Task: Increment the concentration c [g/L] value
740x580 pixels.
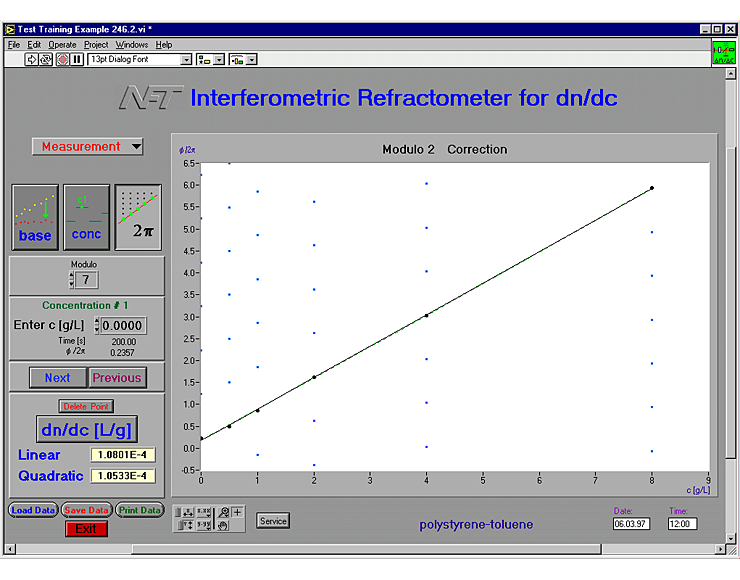Action: click(97, 321)
